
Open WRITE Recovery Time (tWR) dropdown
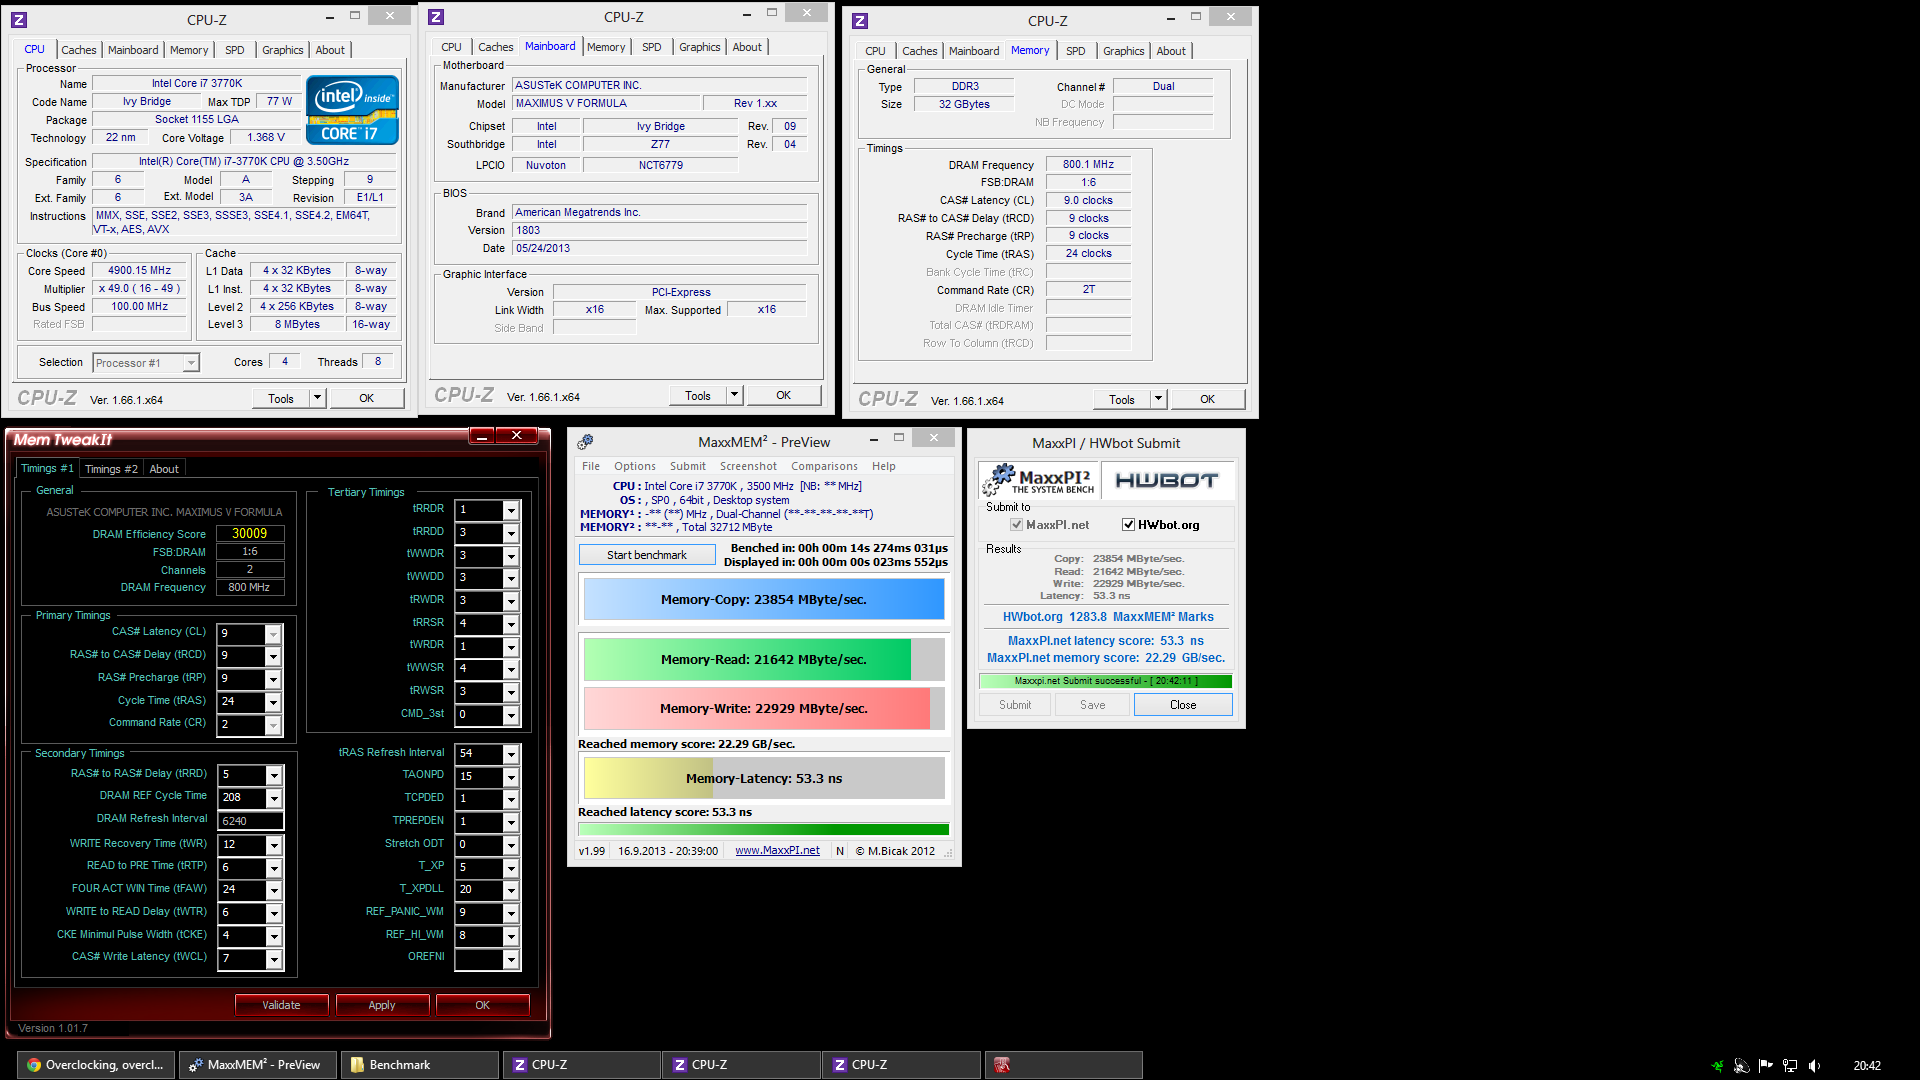(x=273, y=845)
